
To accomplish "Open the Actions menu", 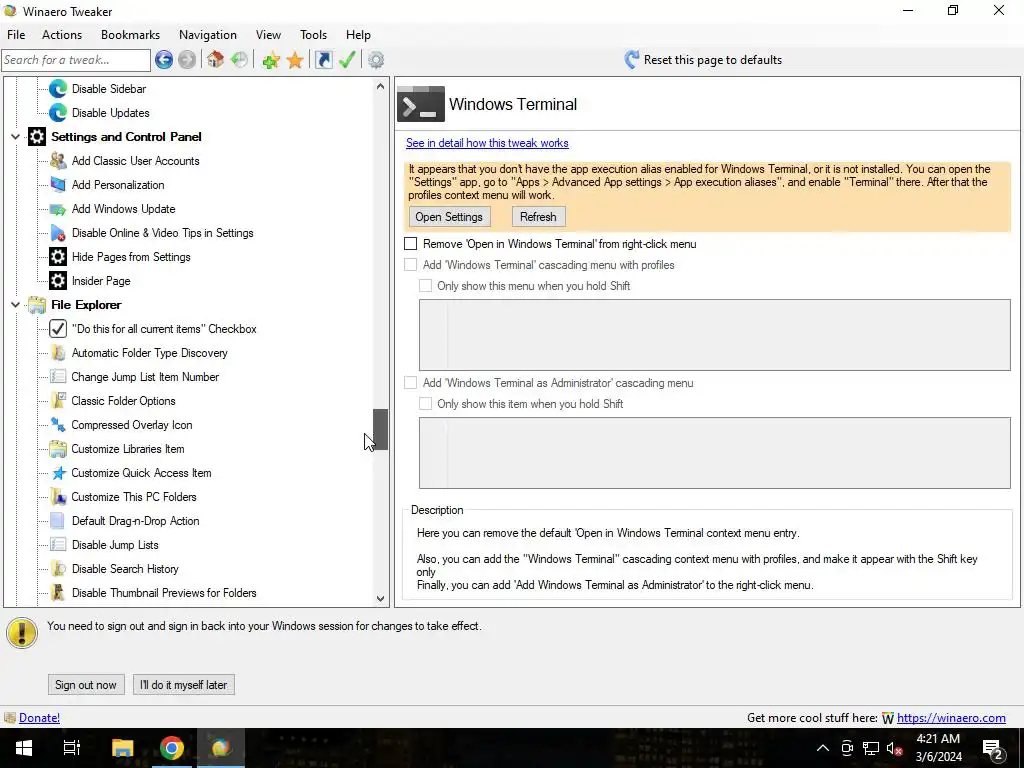I will (62, 35).
